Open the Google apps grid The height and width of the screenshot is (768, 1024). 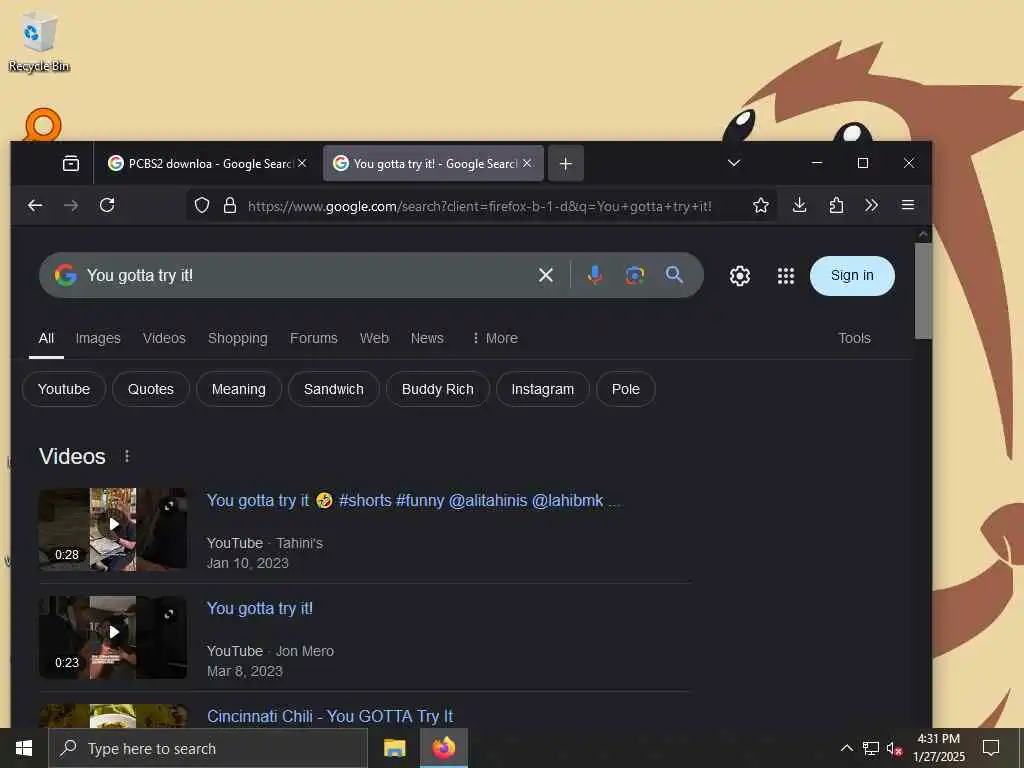(x=786, y=276)
